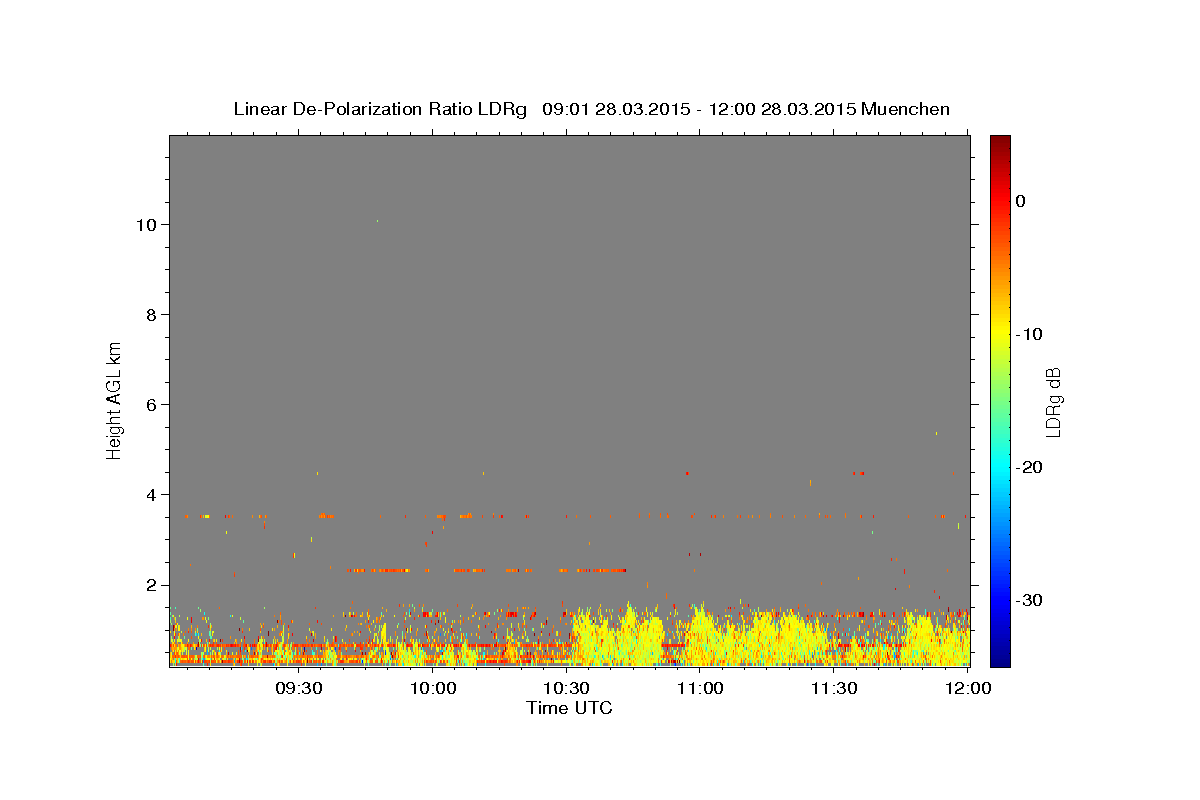Viewport: 1200px width, 800px height.
Task: Click the 'Time UTC' axis label
Action: click(569, 708)
